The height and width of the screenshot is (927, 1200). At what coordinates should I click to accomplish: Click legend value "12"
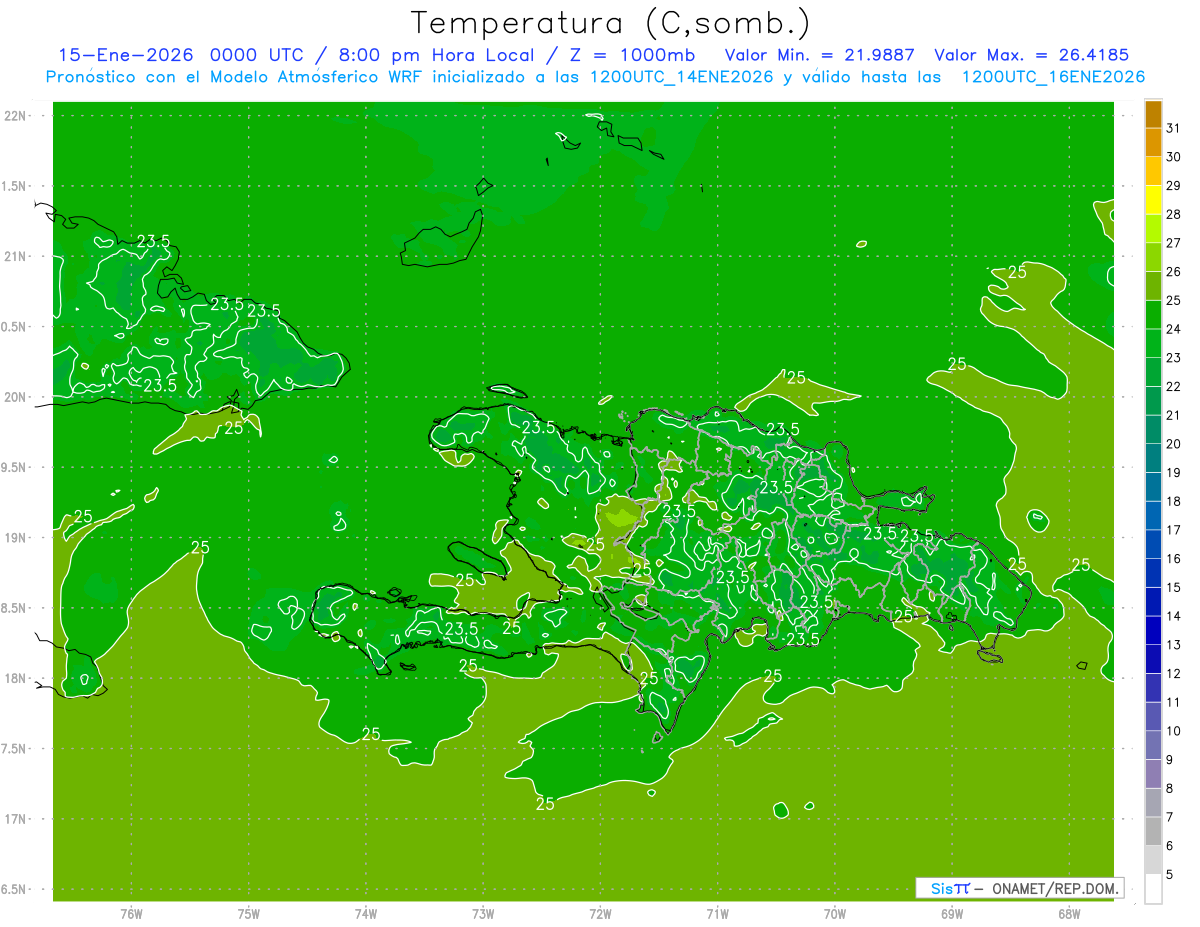1173,673
